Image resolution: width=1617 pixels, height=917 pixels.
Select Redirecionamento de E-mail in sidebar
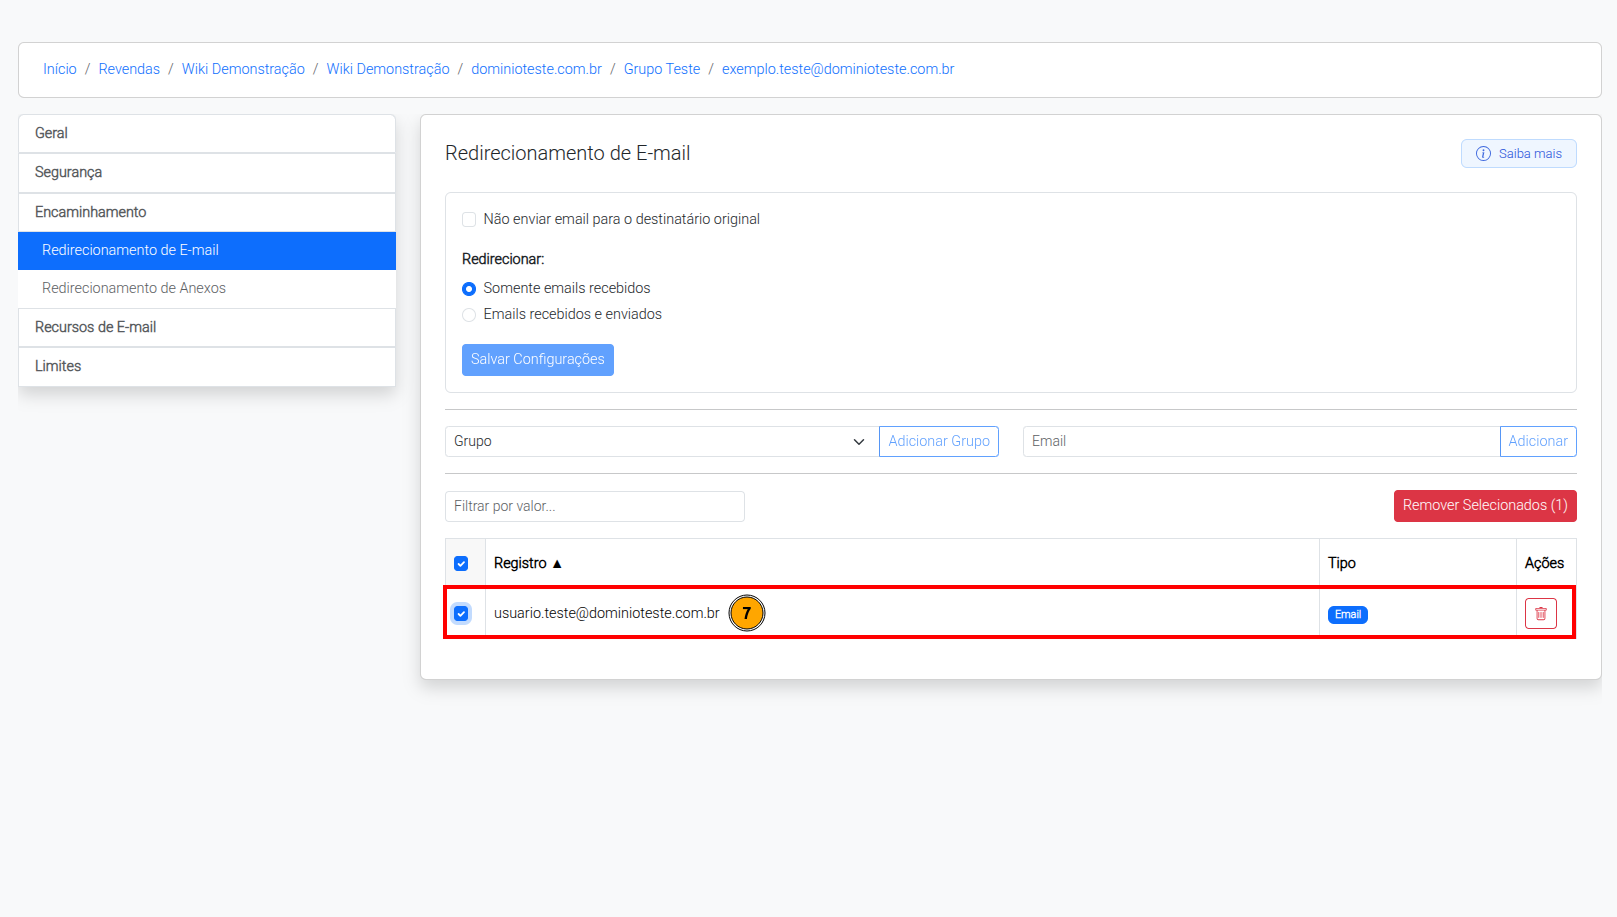207,250
